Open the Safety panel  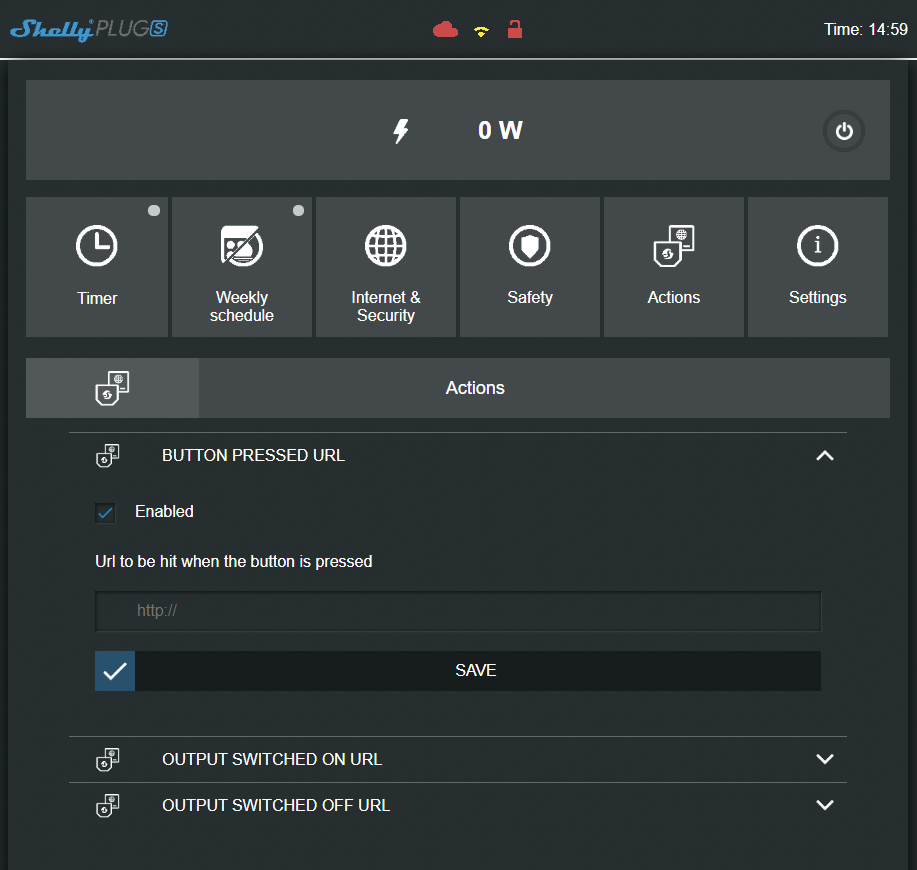[530, 267]
